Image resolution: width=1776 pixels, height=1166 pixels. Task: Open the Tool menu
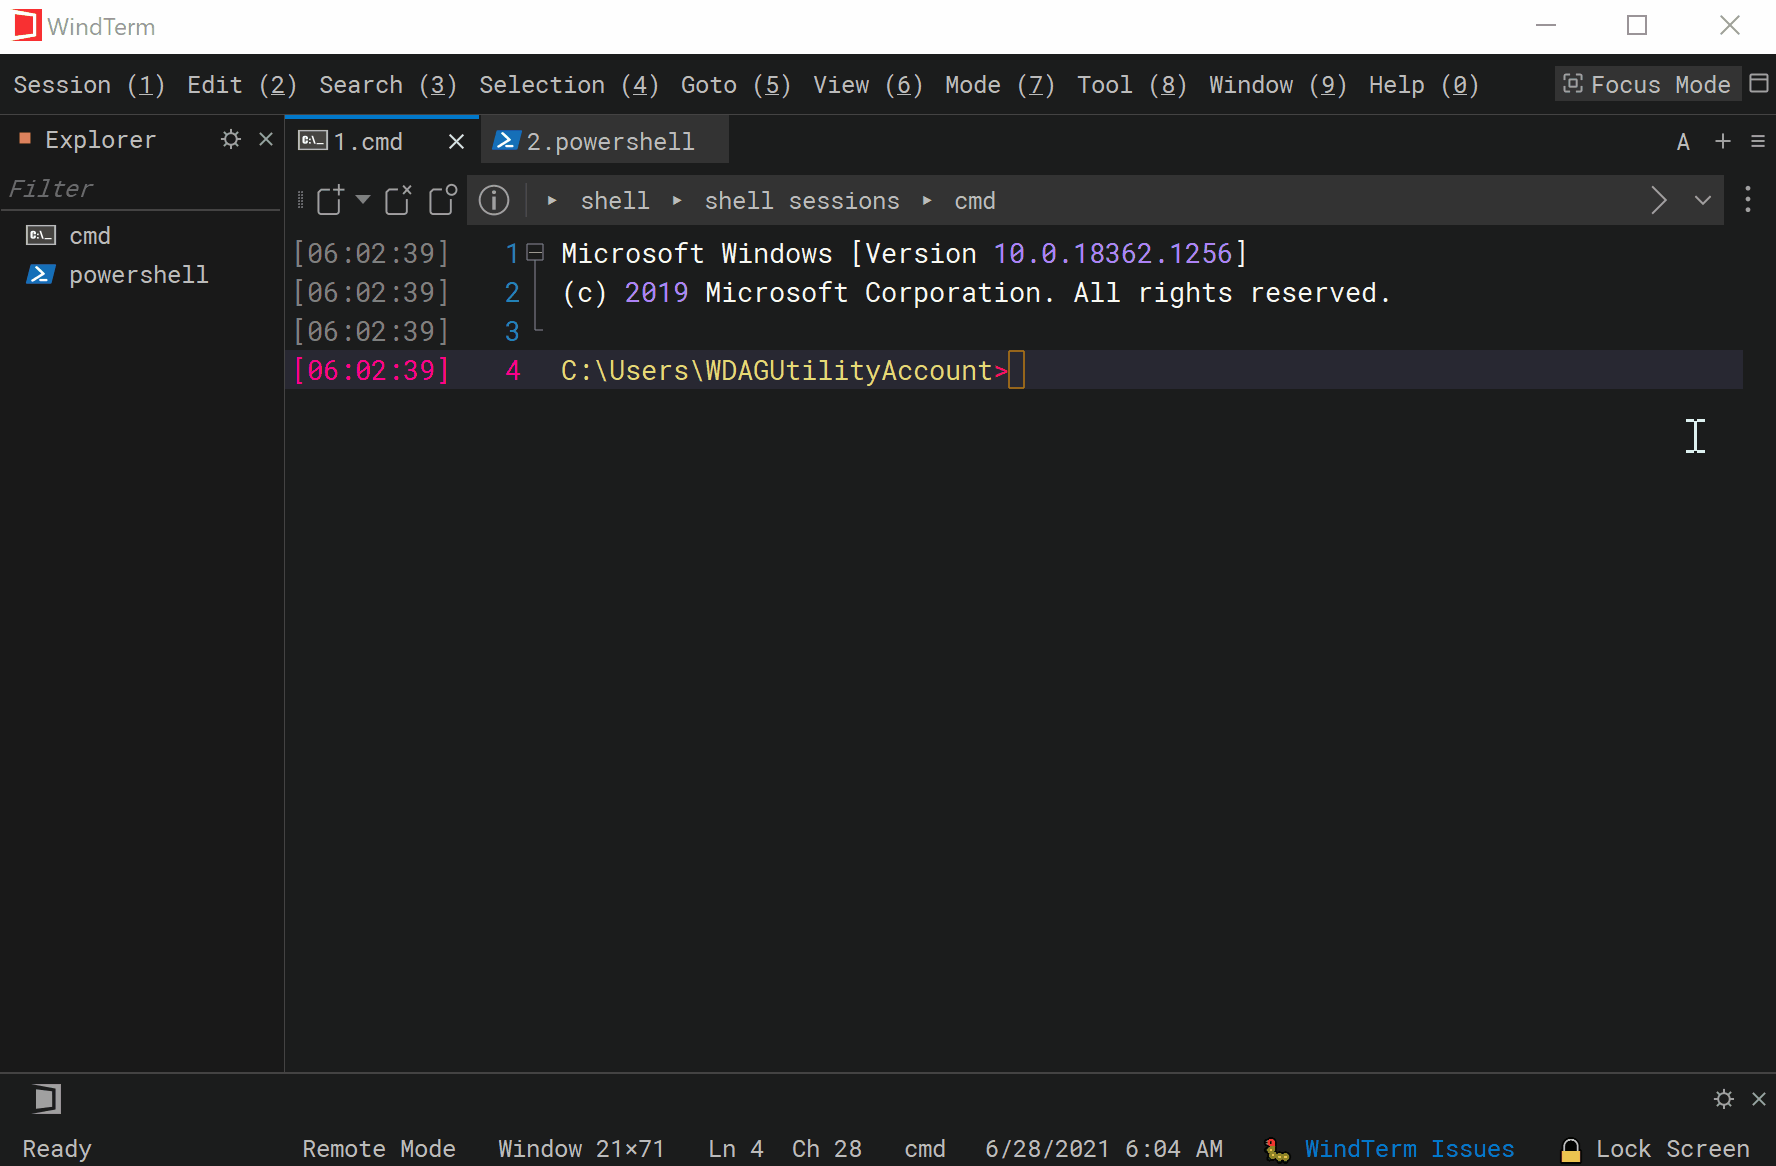click(1132, 85)
